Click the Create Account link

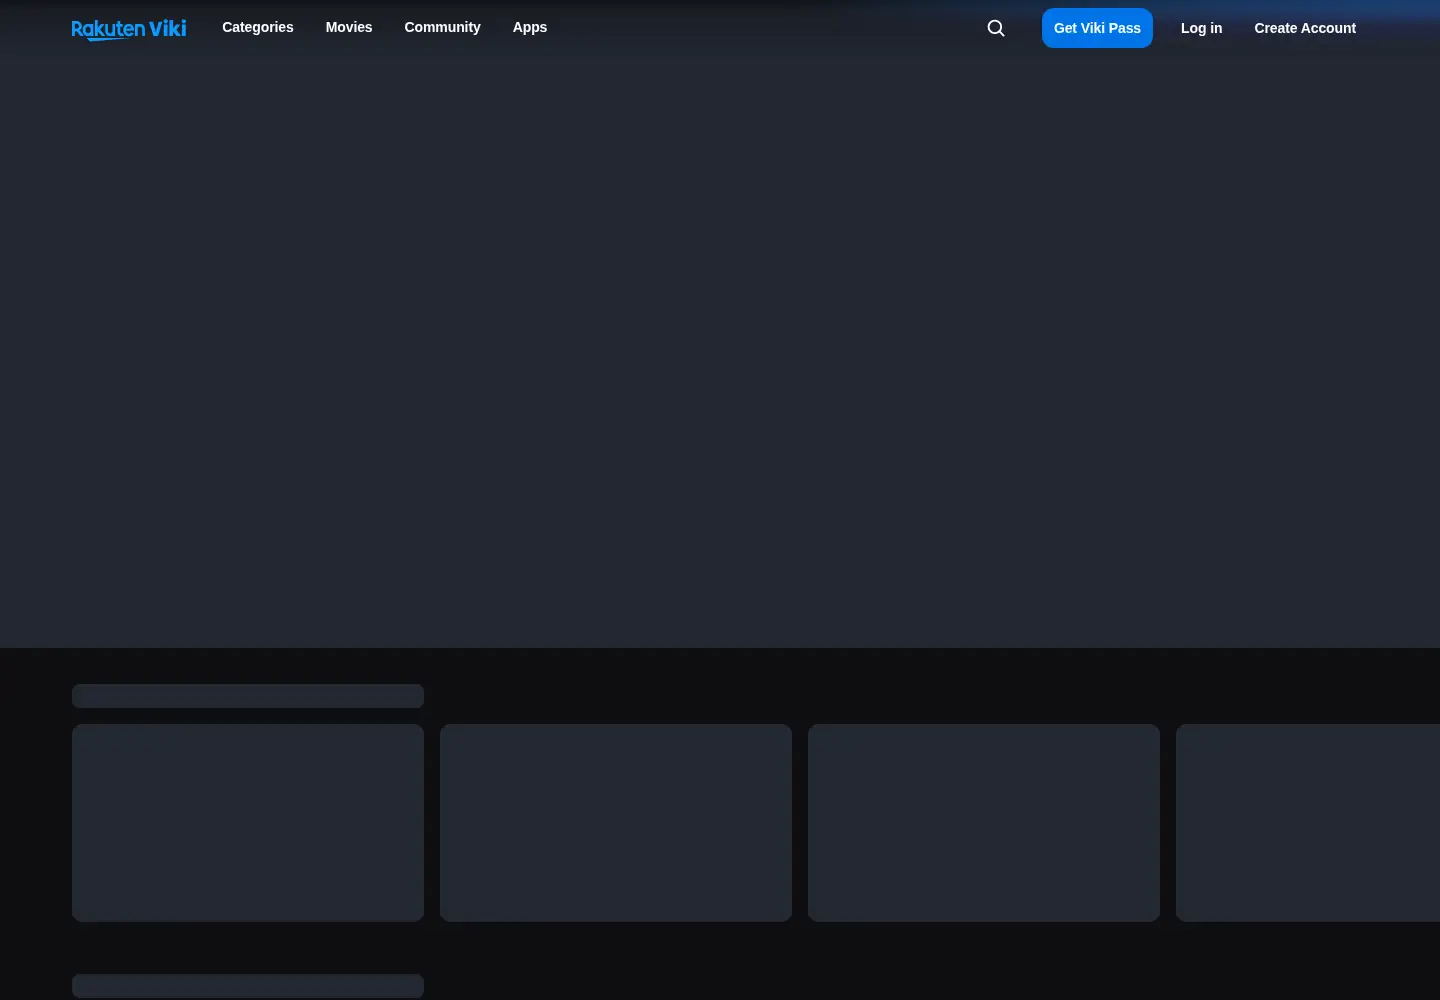(1305, 28)
